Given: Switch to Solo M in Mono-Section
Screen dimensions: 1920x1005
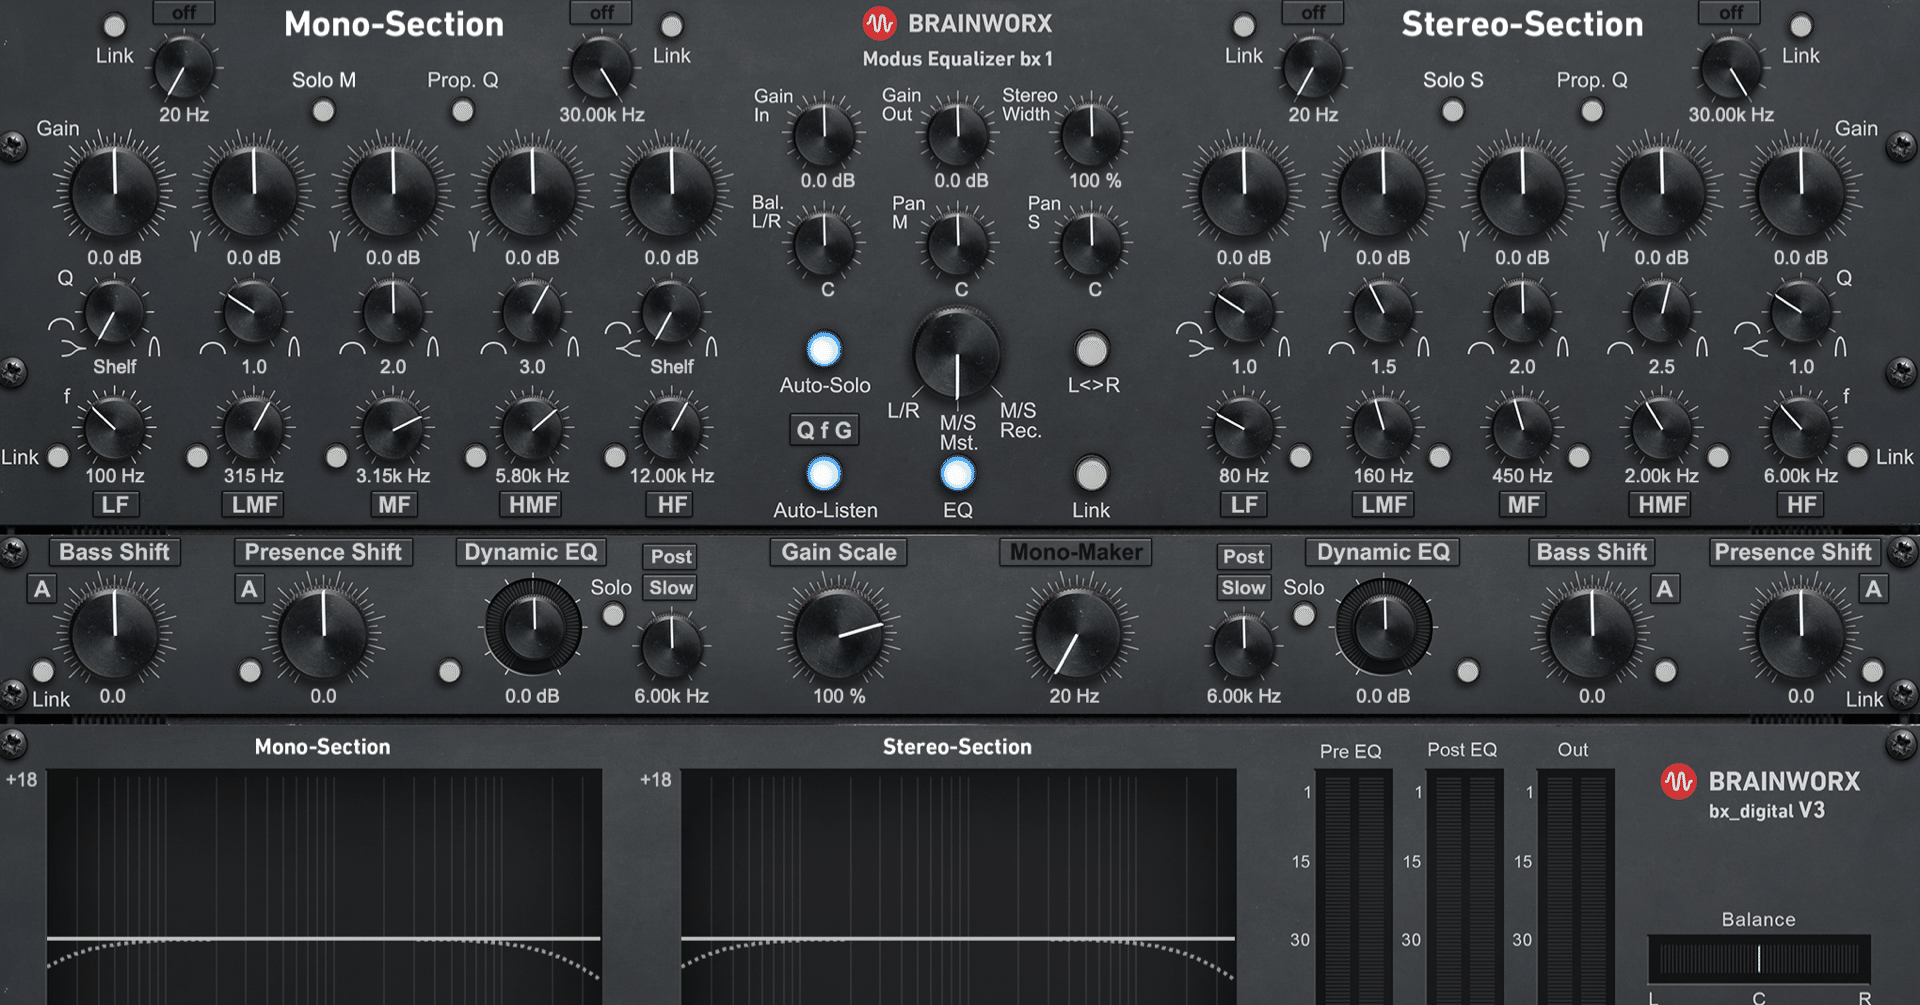Looking at the screenshot, I should tap(322, 112).
